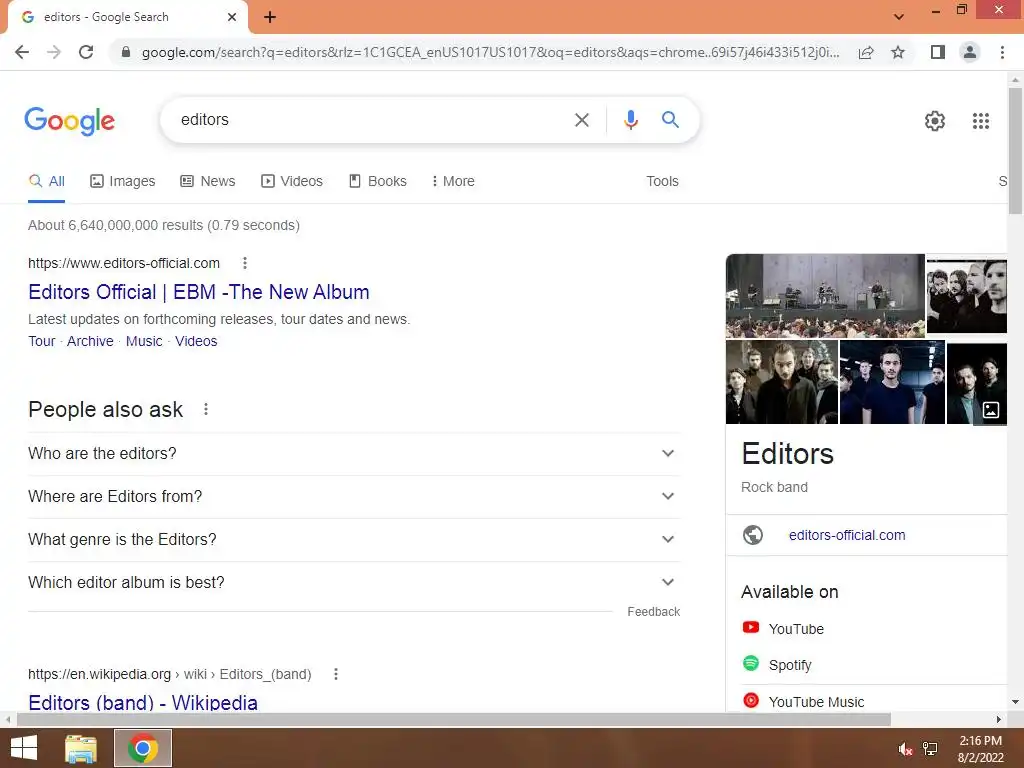This screenshot has width=1024, height=768.
Task: Open Google quick settings gear
Action: pos(935,121)
